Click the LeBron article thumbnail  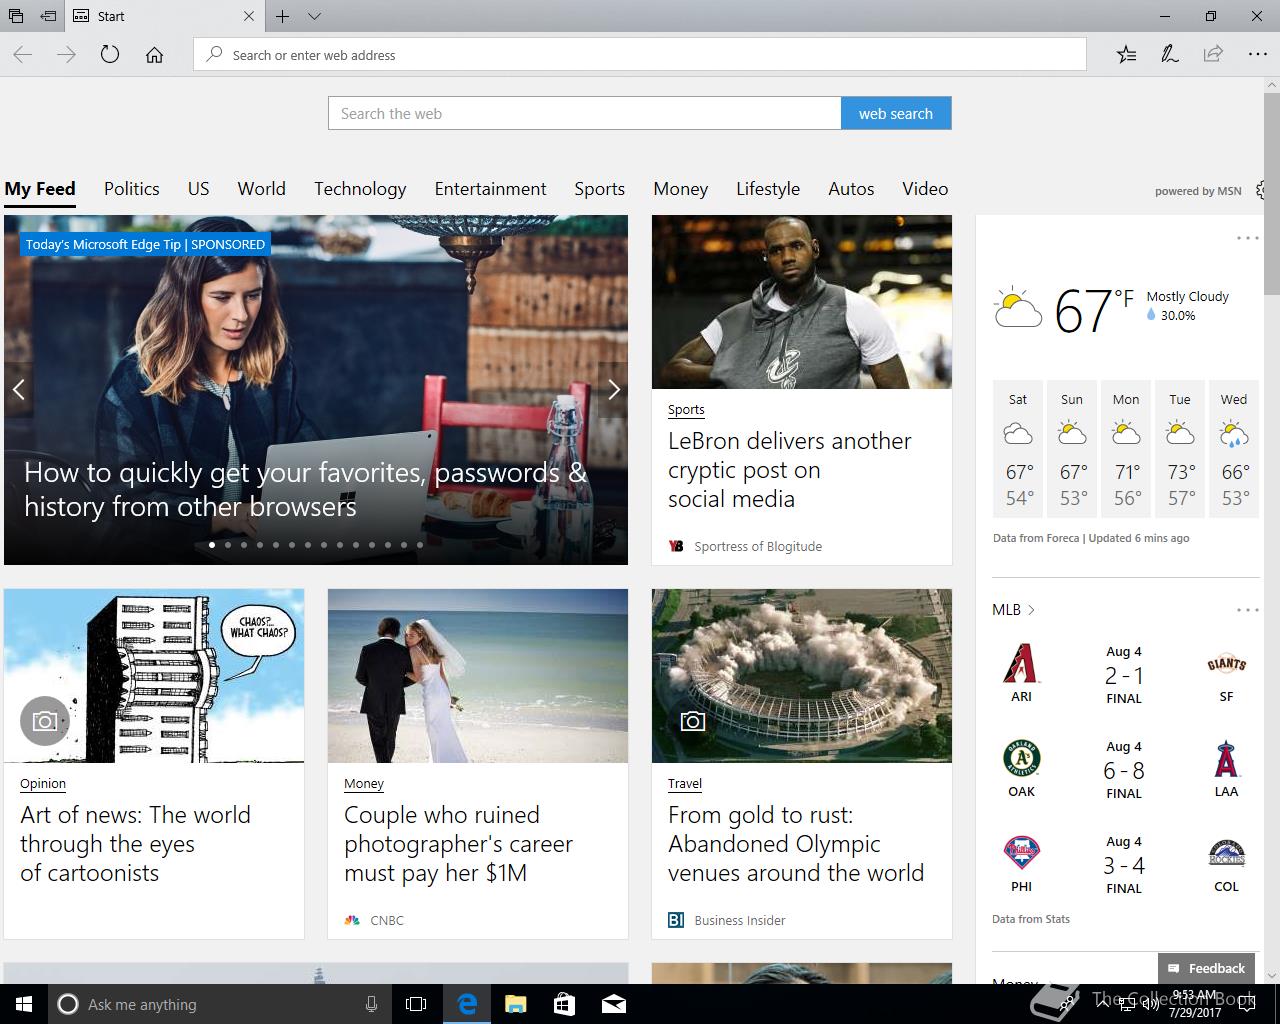pyautogui.click(x=802, y=302)
